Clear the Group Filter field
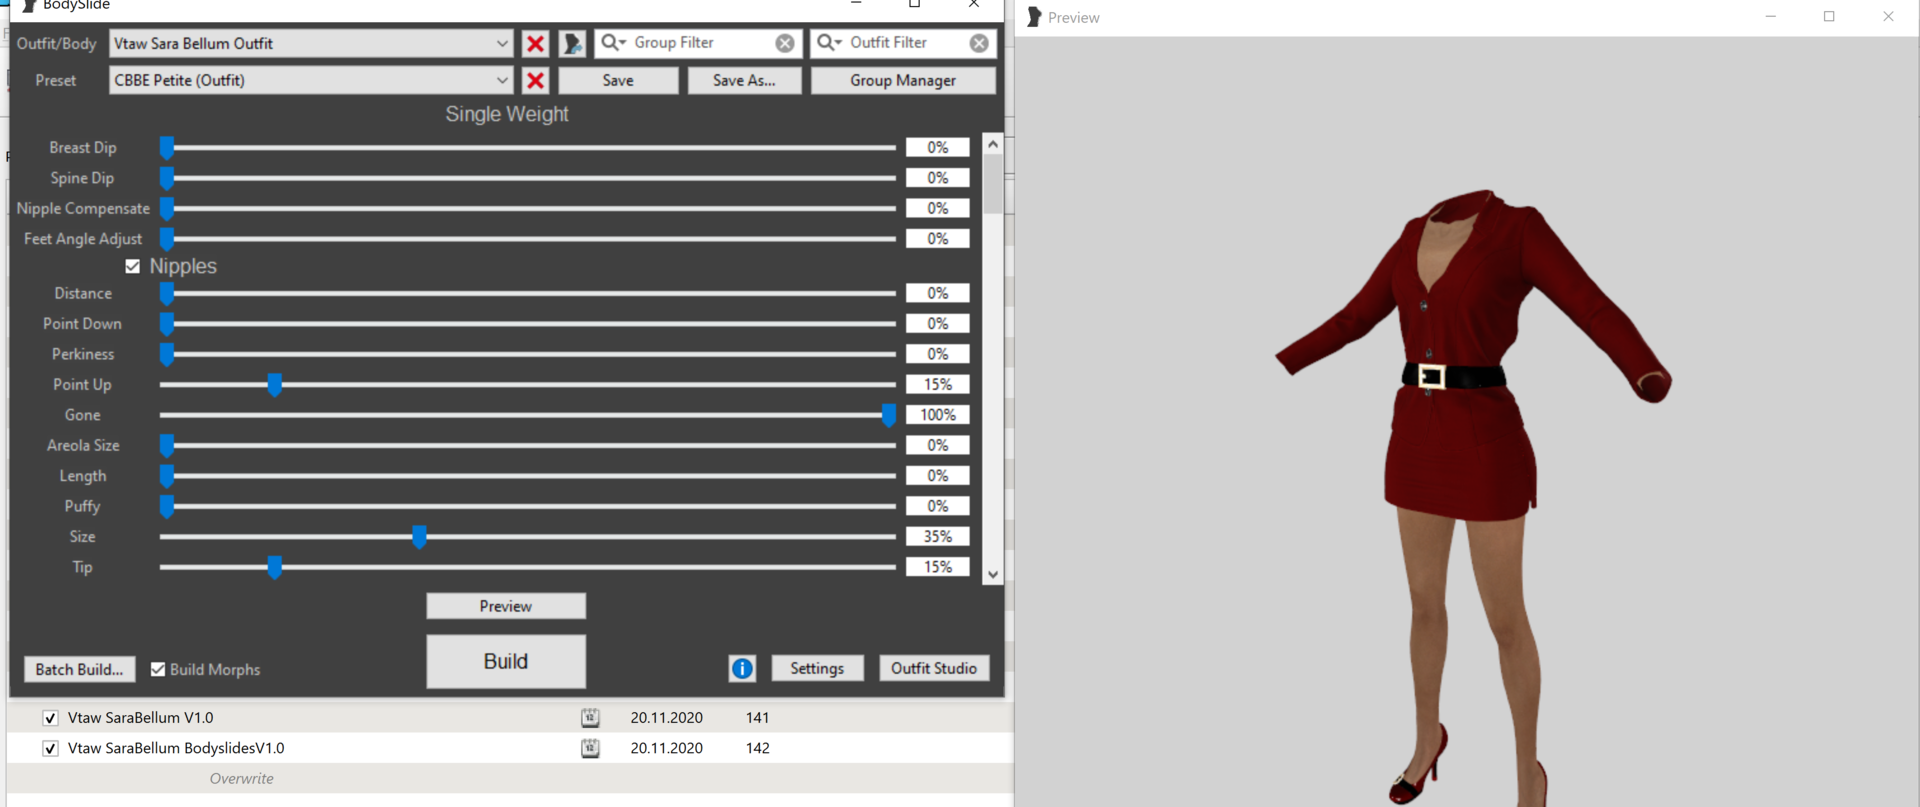Screen dimensions: 1920x807 (785, 43)
